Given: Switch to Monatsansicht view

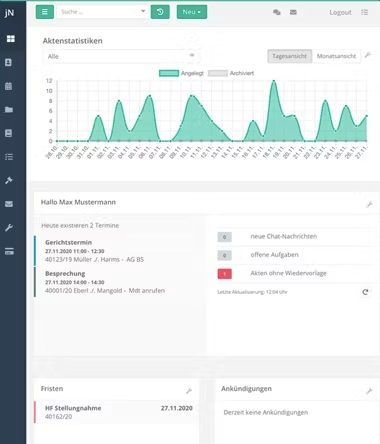Looking at the screenshot, I should tap(336, 56).
